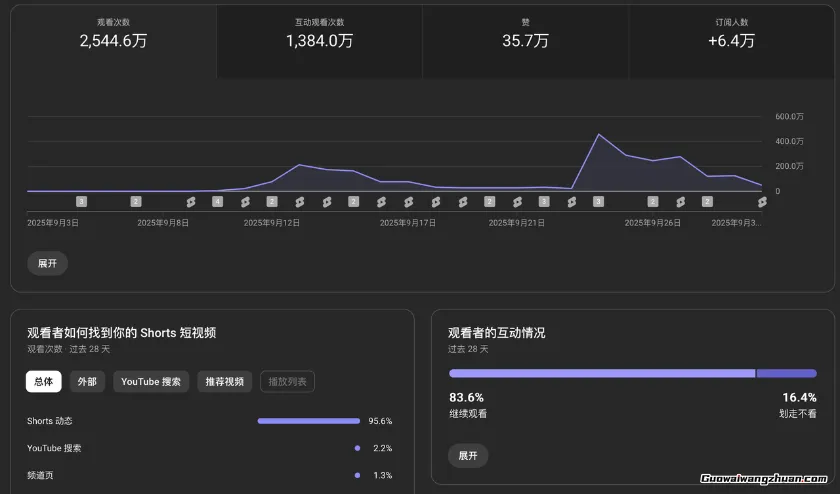
Task: Click the YouTube 搜索 row label in the sources list
Action: [x=54, y=448]
